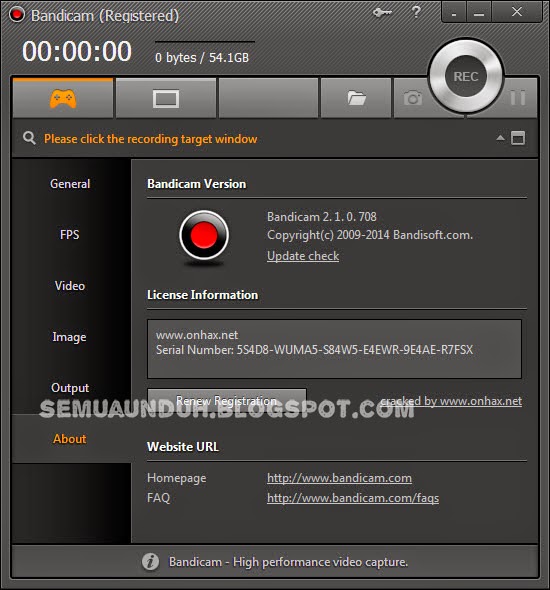550x590 pixels.
Task: Click the target window search magnifier icon
Action: 29,138
